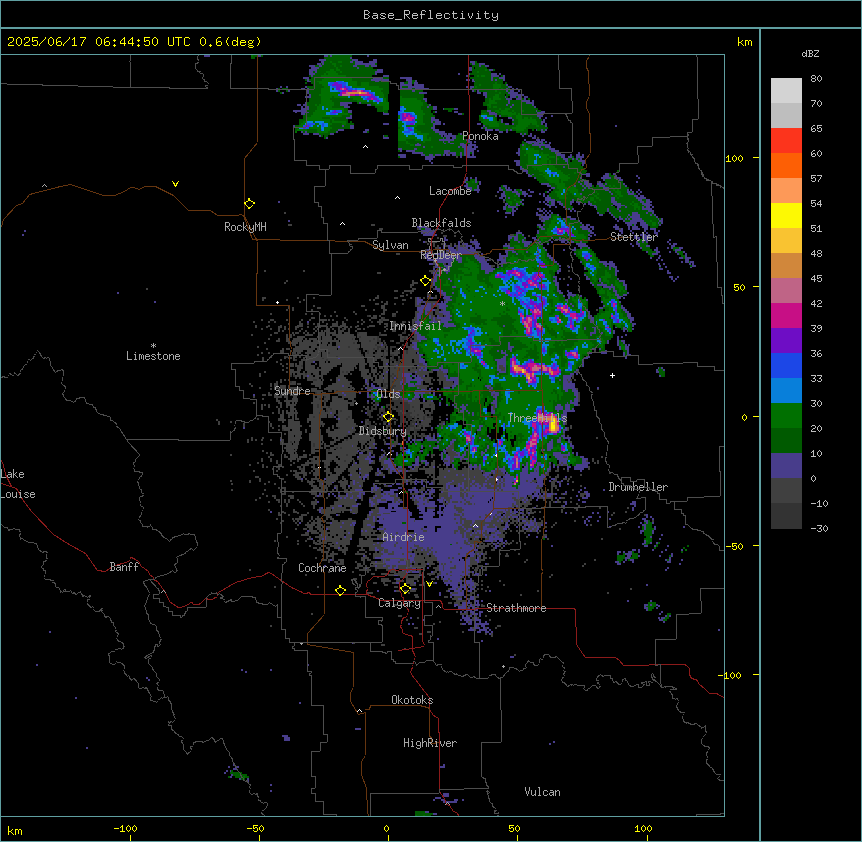This screenshot has width=862, height=842.
Task: Click the yellow v marker northwest of RockyMH
Action: (175, 184)
